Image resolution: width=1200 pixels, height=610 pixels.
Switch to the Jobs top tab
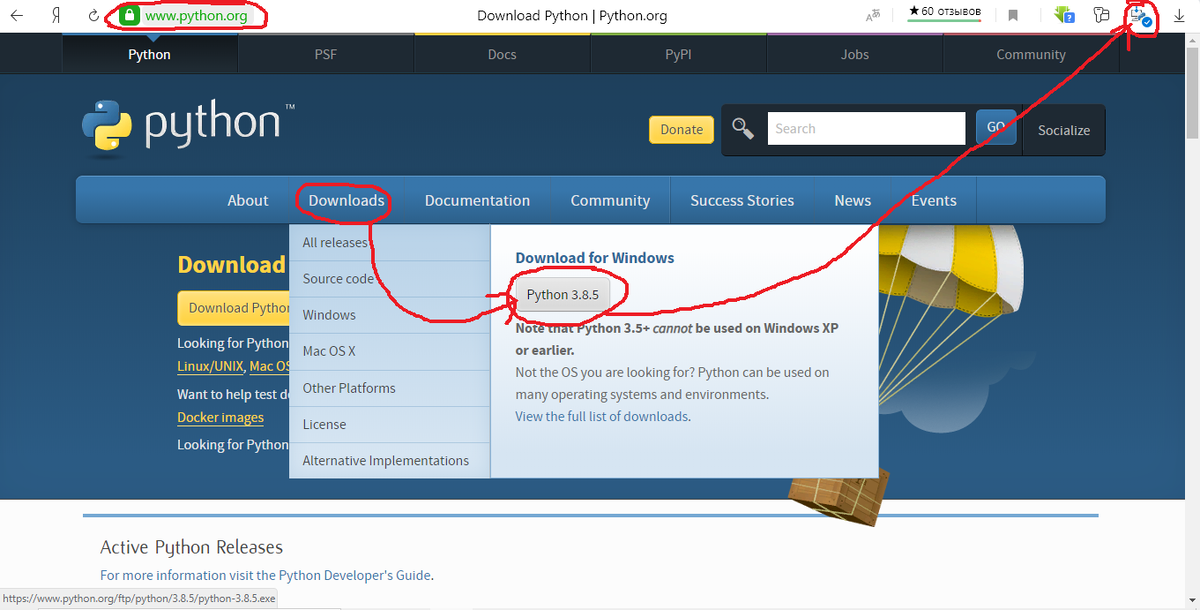(855, 54)
